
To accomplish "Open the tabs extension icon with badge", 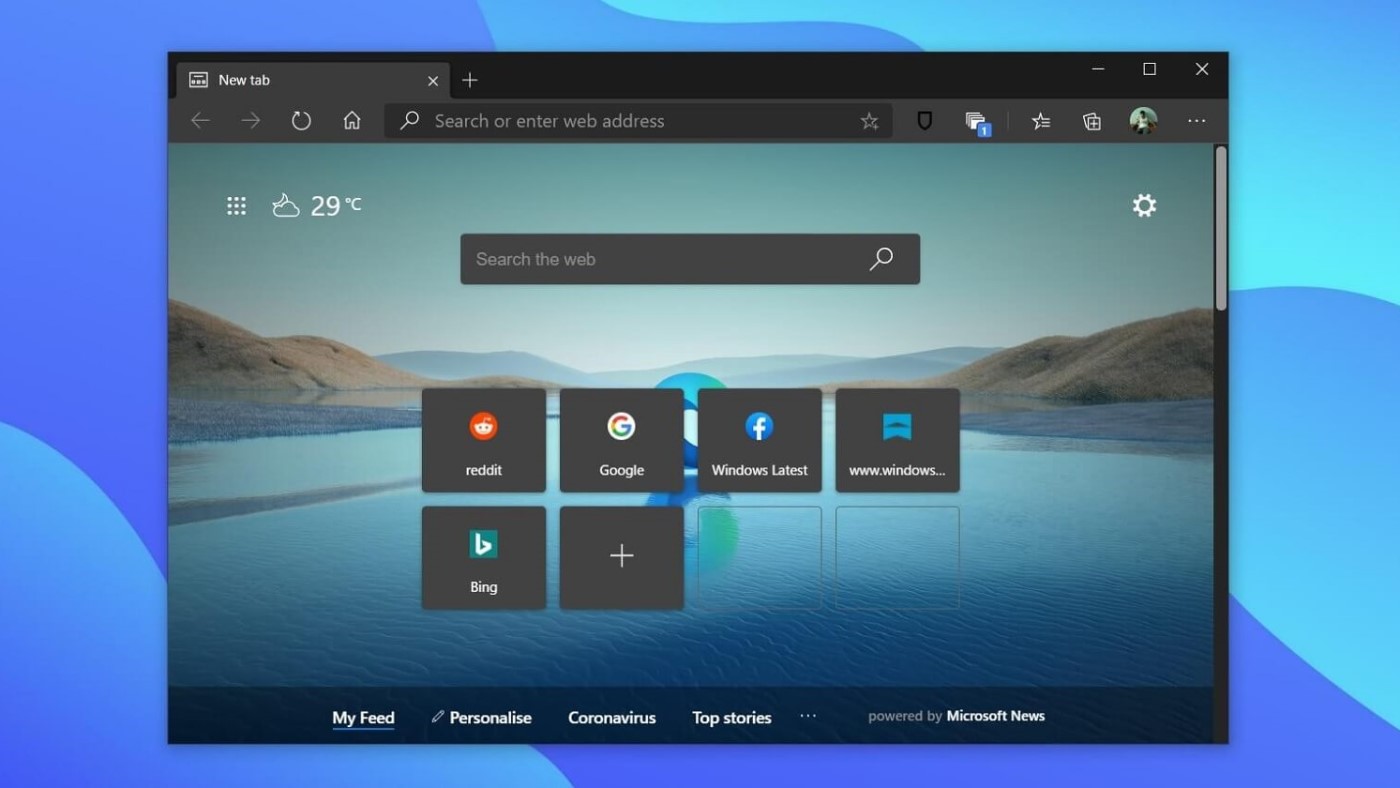I will 977,123.
